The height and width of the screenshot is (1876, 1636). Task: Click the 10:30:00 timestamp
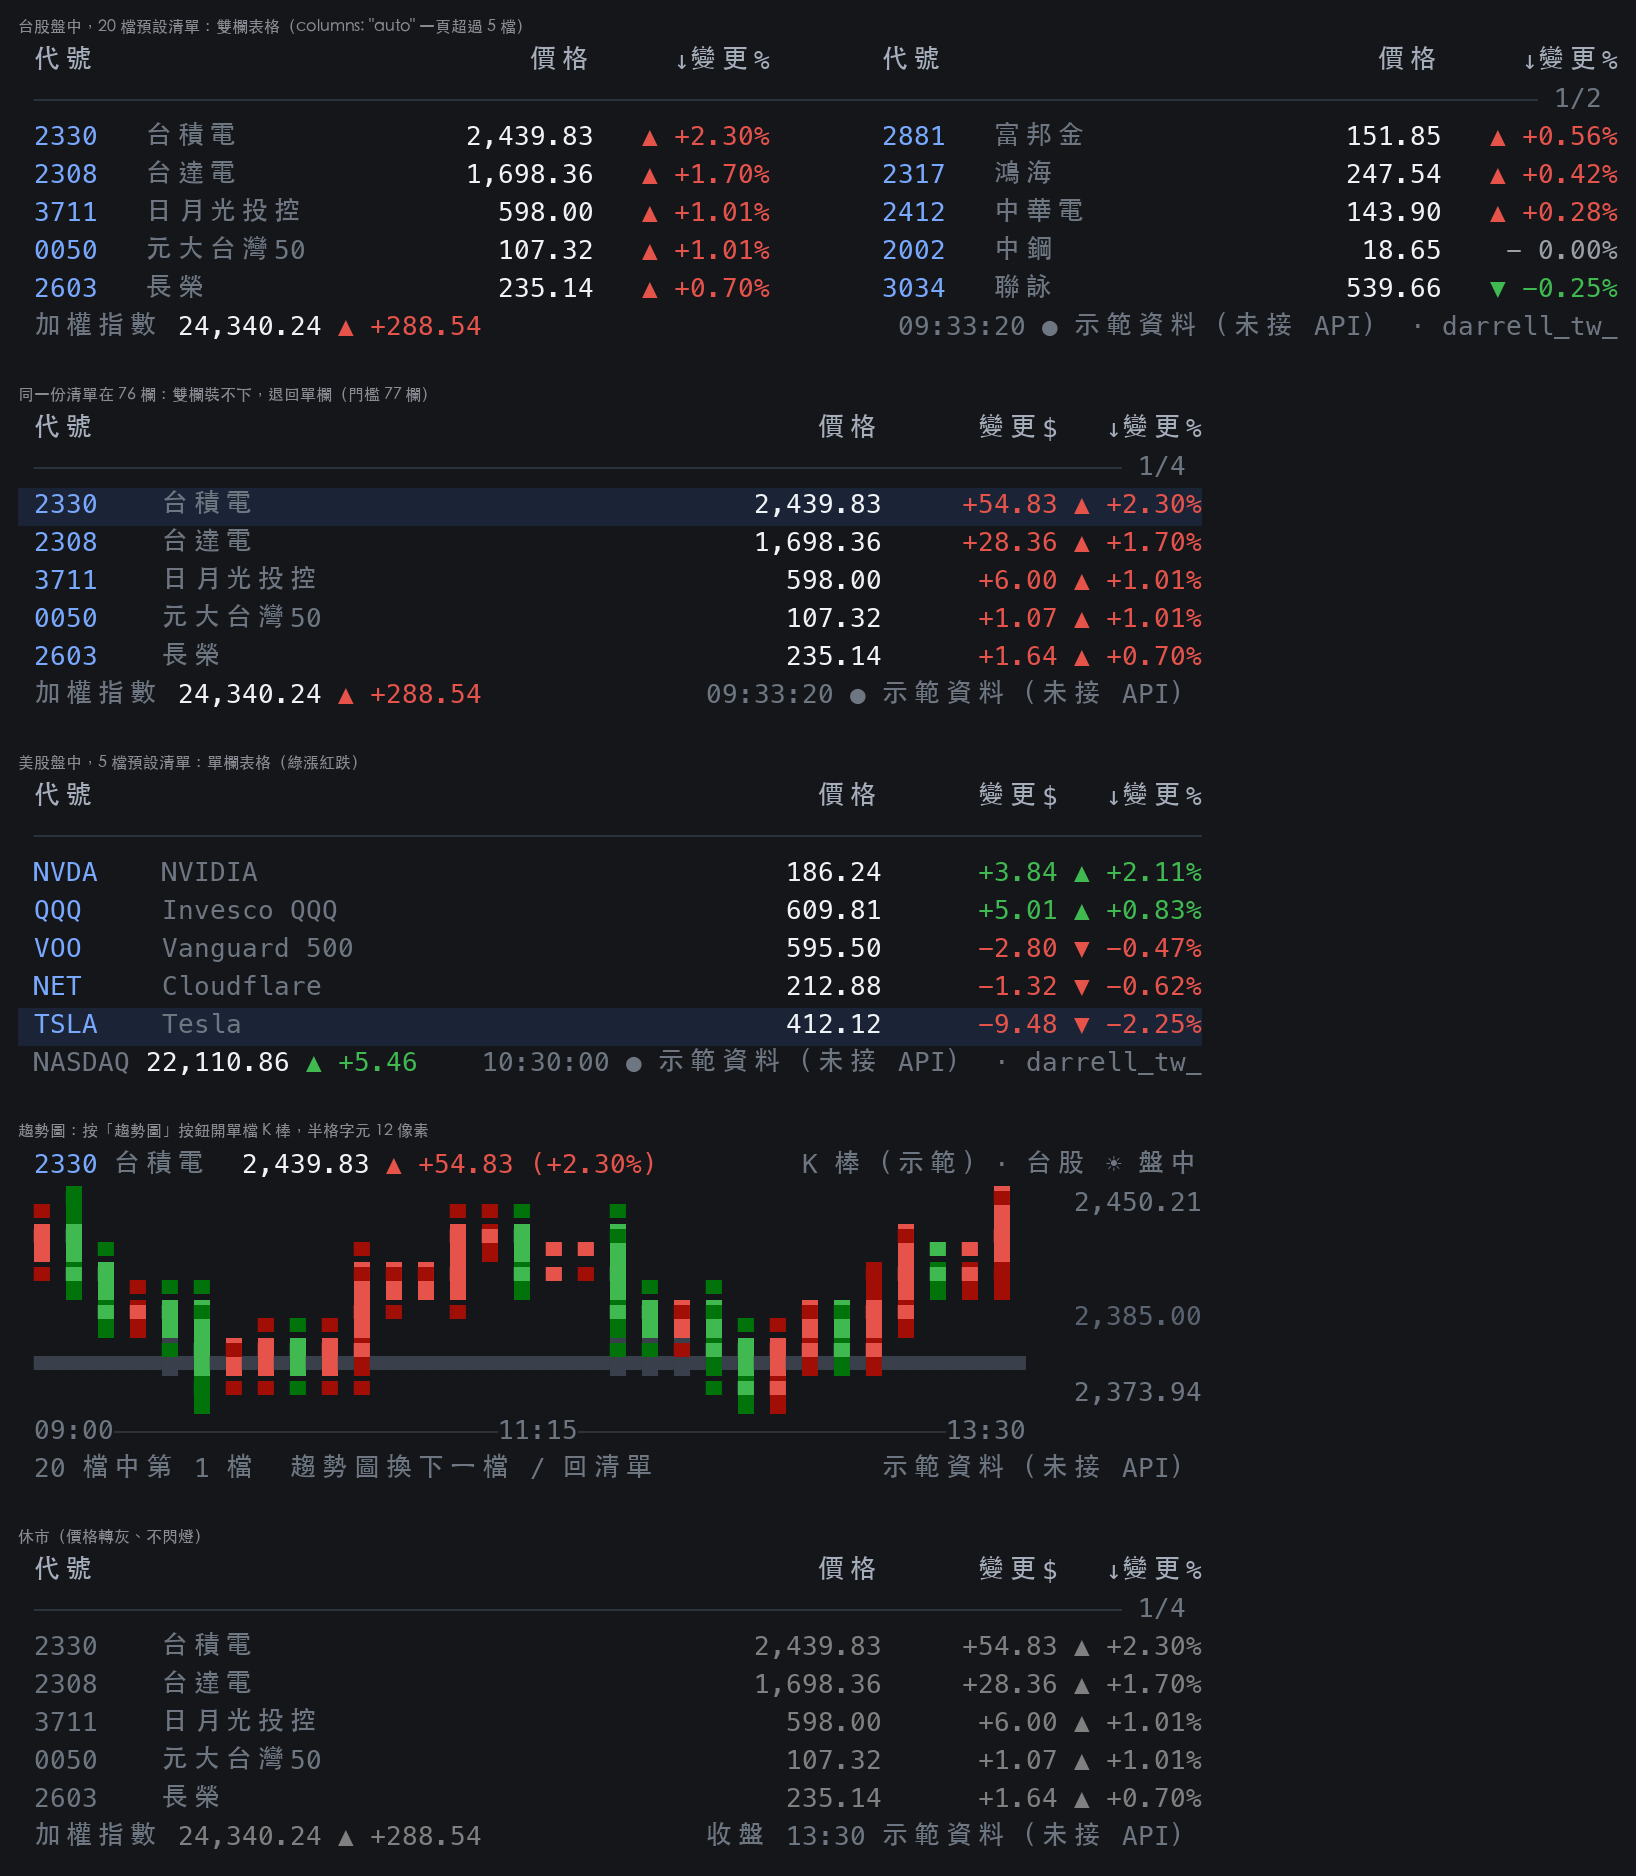(546, 1062)
